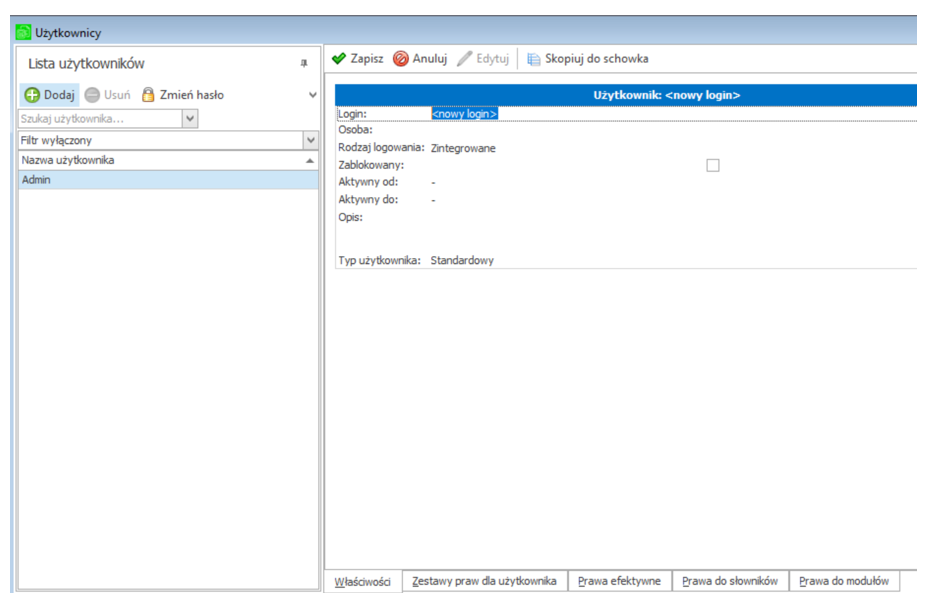This screenshot has width=940, height=603.
Task: Click the Usuń button label
Action: (117, 95)
